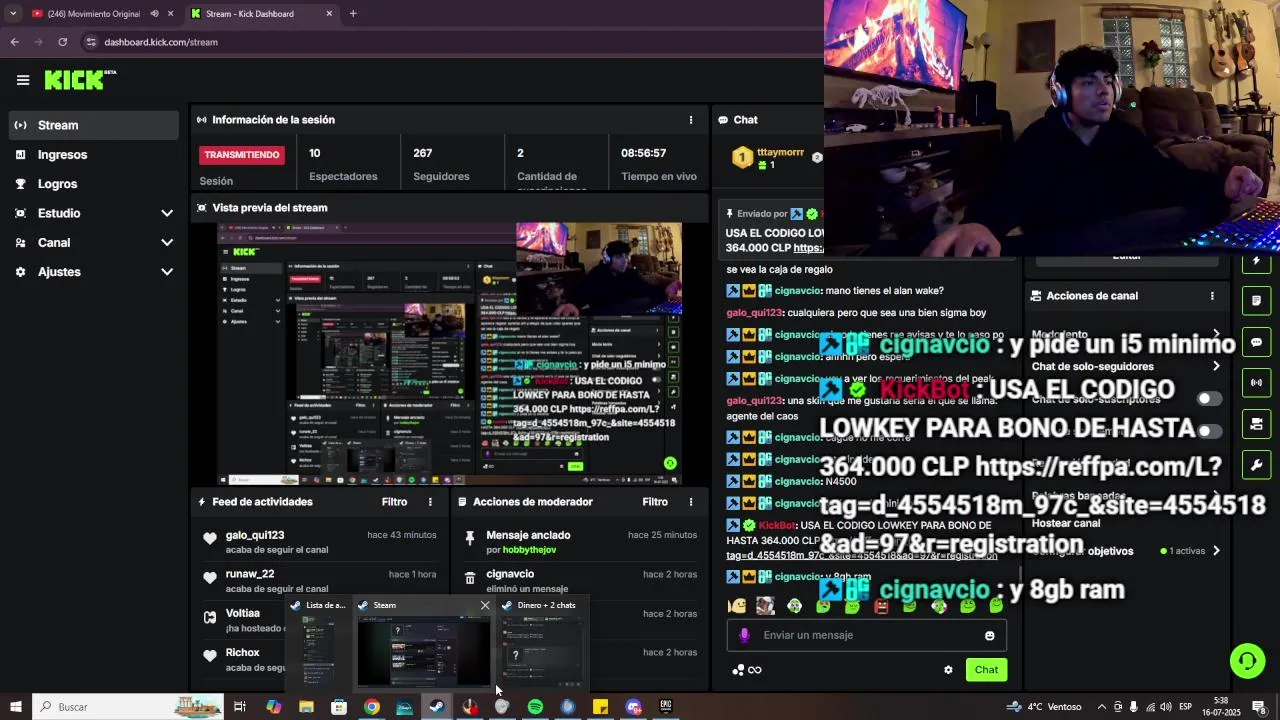Reload the page
The image size is (1280, 720).
pos(63,42)
